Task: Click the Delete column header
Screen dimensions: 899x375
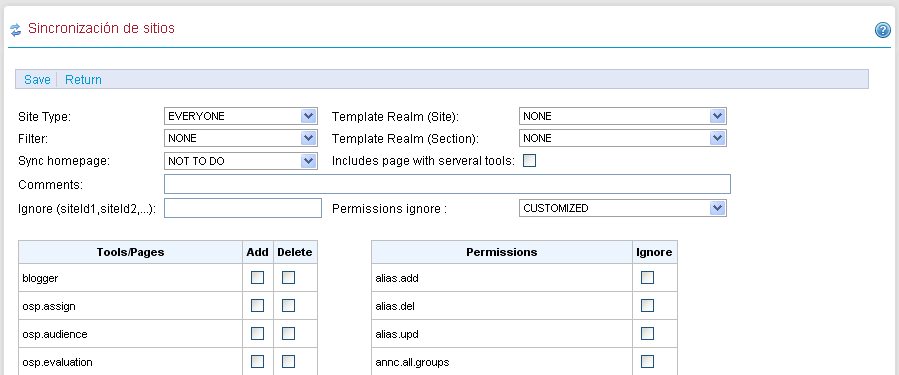Action: (295, 252)
